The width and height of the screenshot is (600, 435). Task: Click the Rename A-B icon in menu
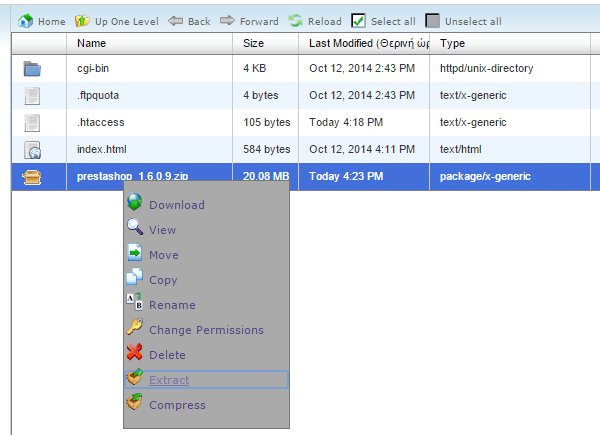[134, 301]
